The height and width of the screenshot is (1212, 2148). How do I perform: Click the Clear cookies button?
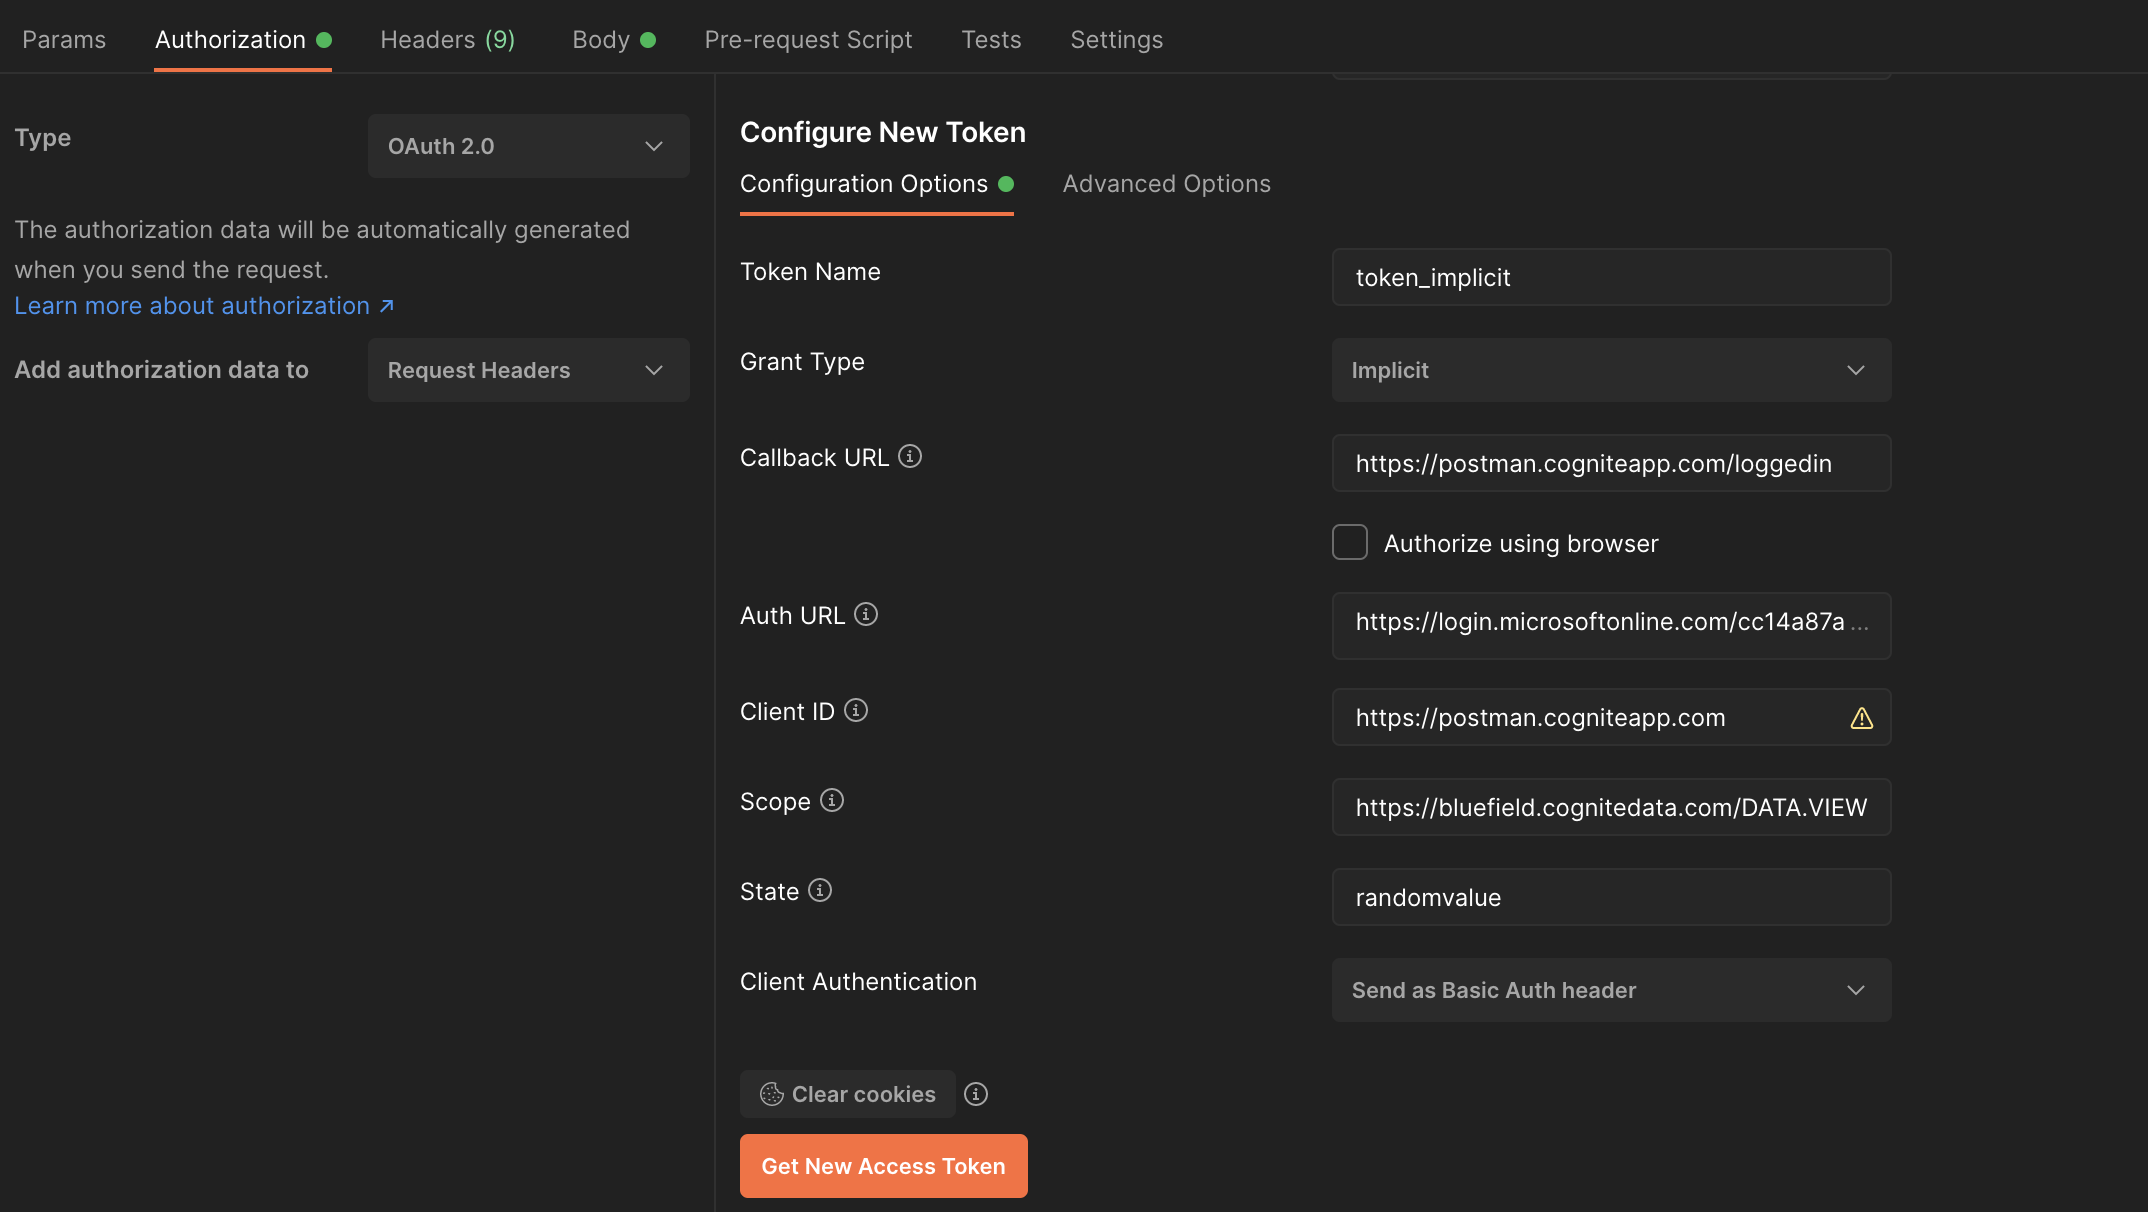[848, 1094]
